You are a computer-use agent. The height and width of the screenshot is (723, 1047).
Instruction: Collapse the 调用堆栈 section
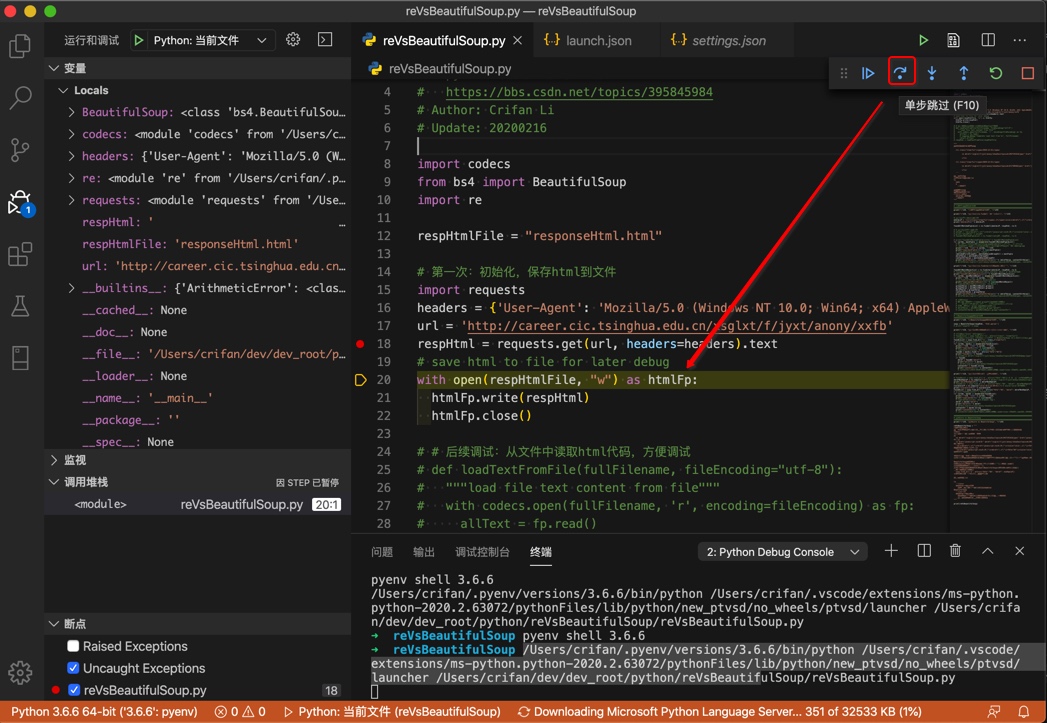pyautogui.click(x=54, y=482)
